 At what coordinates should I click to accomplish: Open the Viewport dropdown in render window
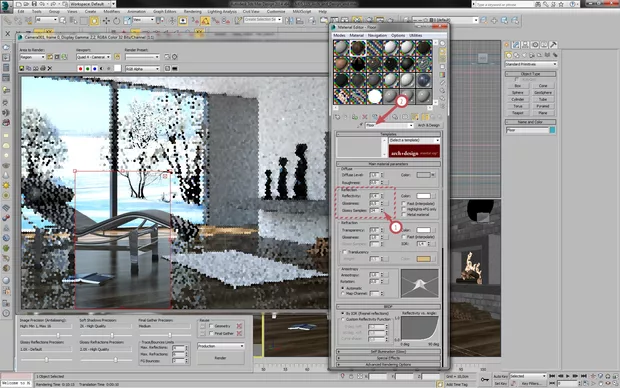(93, 57)
